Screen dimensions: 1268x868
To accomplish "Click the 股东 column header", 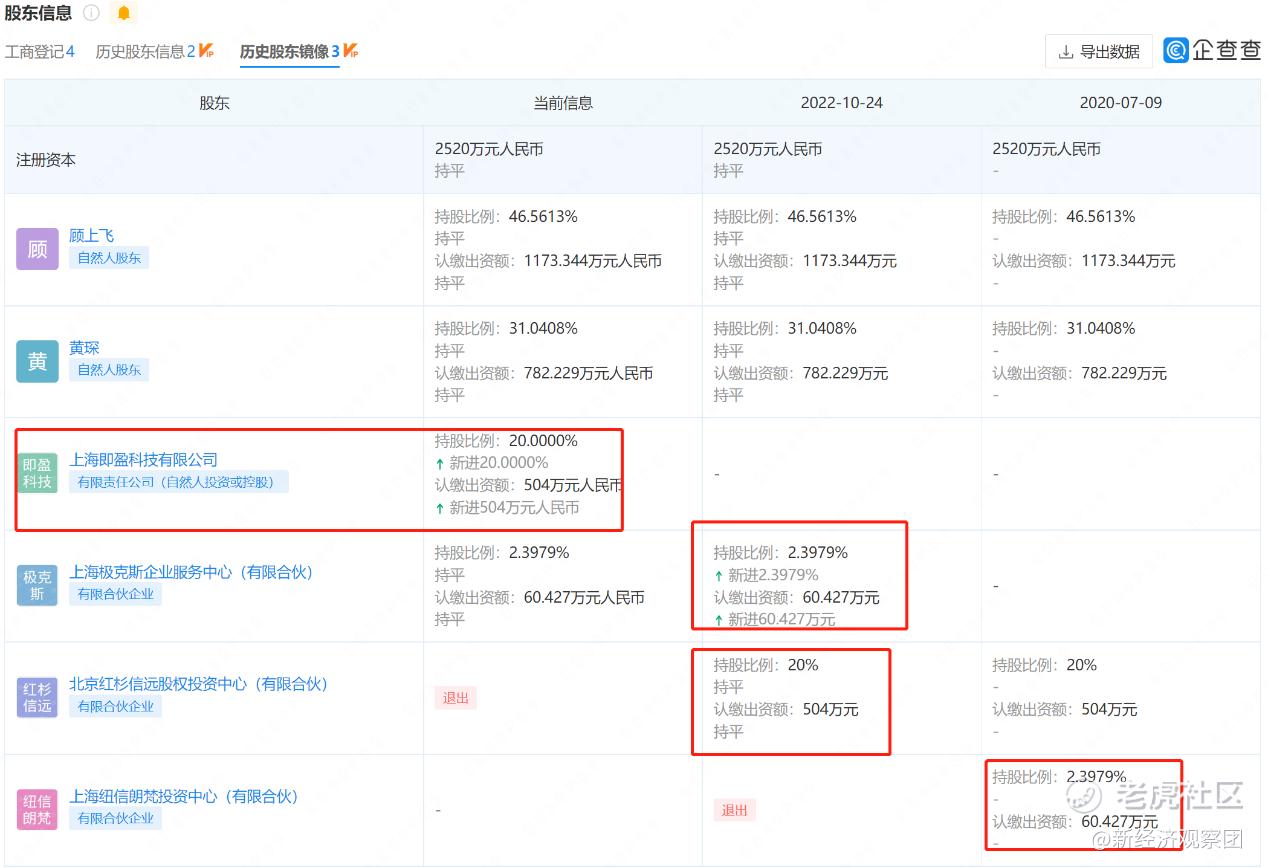I will tap(214, 103).
